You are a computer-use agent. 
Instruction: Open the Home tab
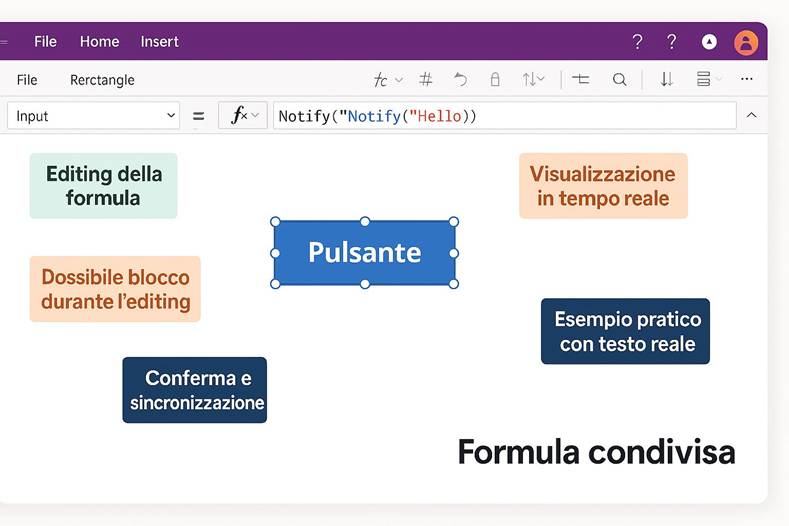[99, 41]
